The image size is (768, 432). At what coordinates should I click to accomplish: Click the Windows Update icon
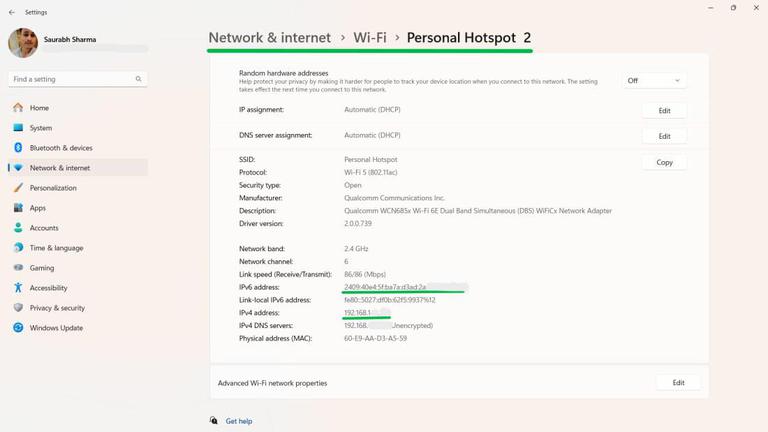(18, 328)
